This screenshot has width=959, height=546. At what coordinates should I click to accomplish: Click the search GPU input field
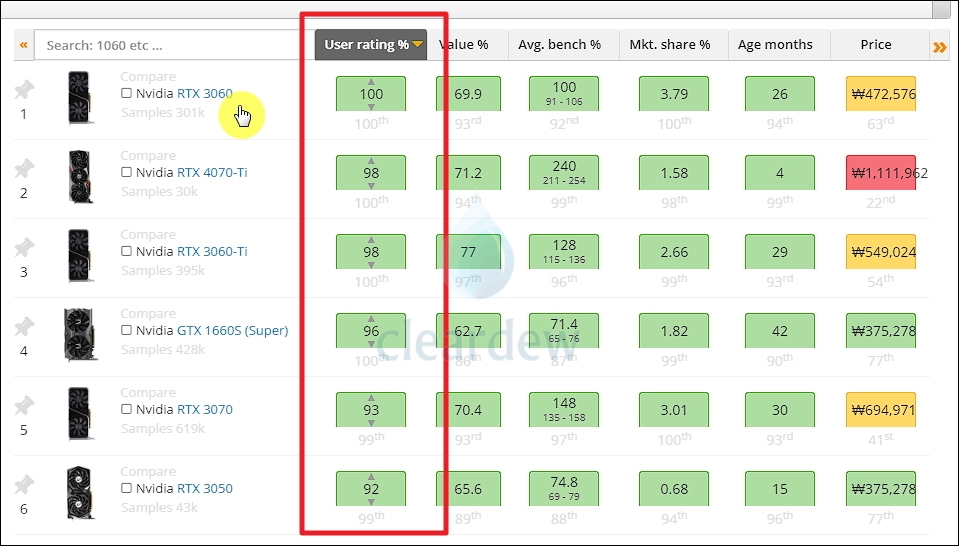[x=174, y=45]
